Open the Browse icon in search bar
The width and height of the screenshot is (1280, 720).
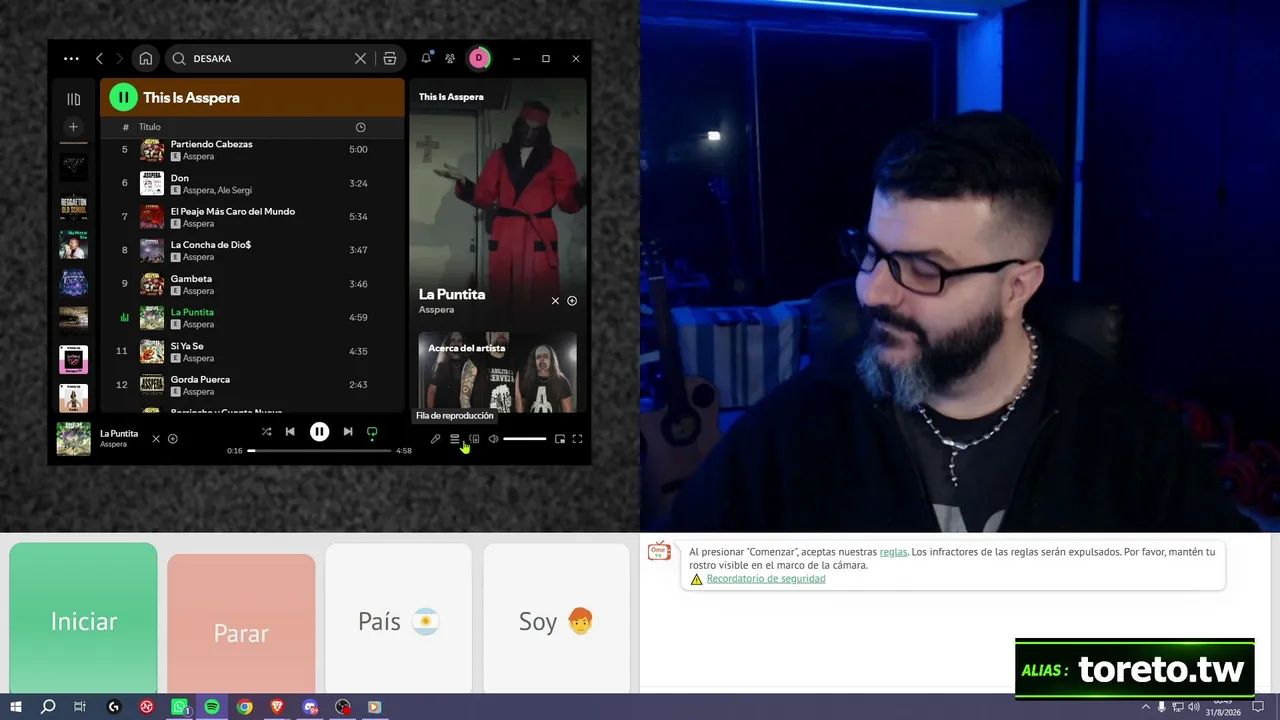(x=390, y=59)
